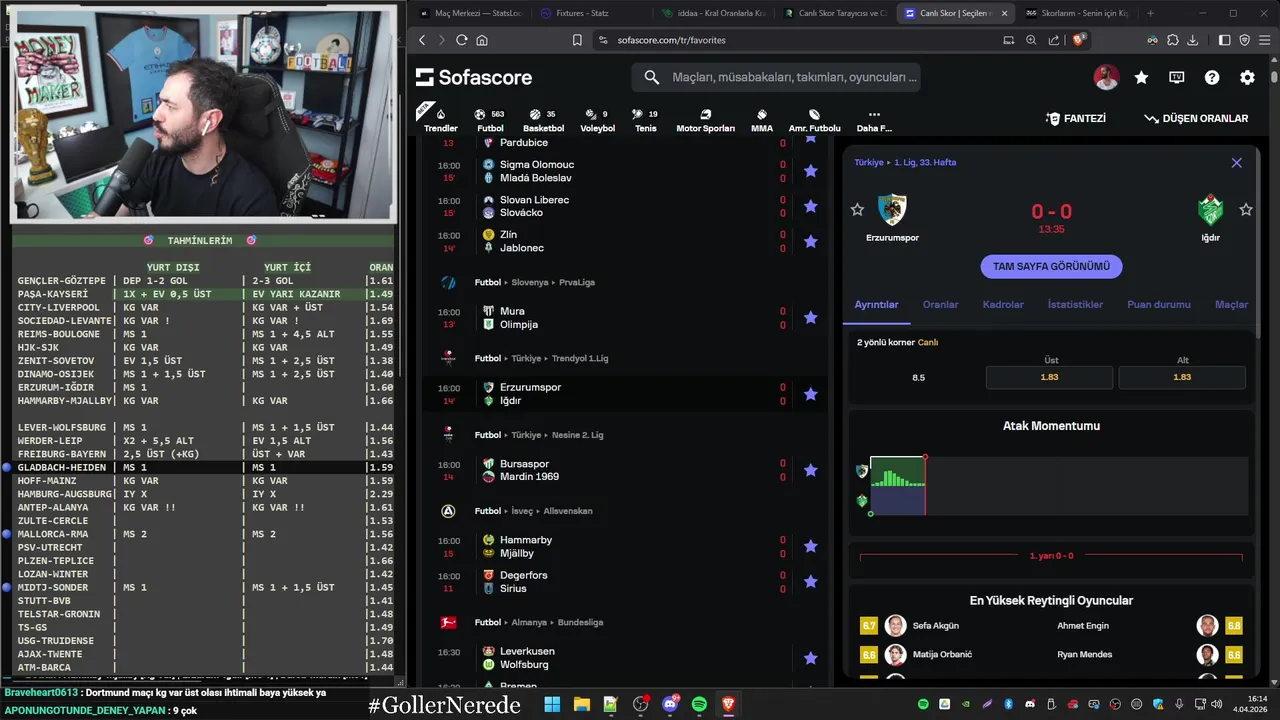
Task: Open the browser downloads icon
Action: (x=1192, y=40)
